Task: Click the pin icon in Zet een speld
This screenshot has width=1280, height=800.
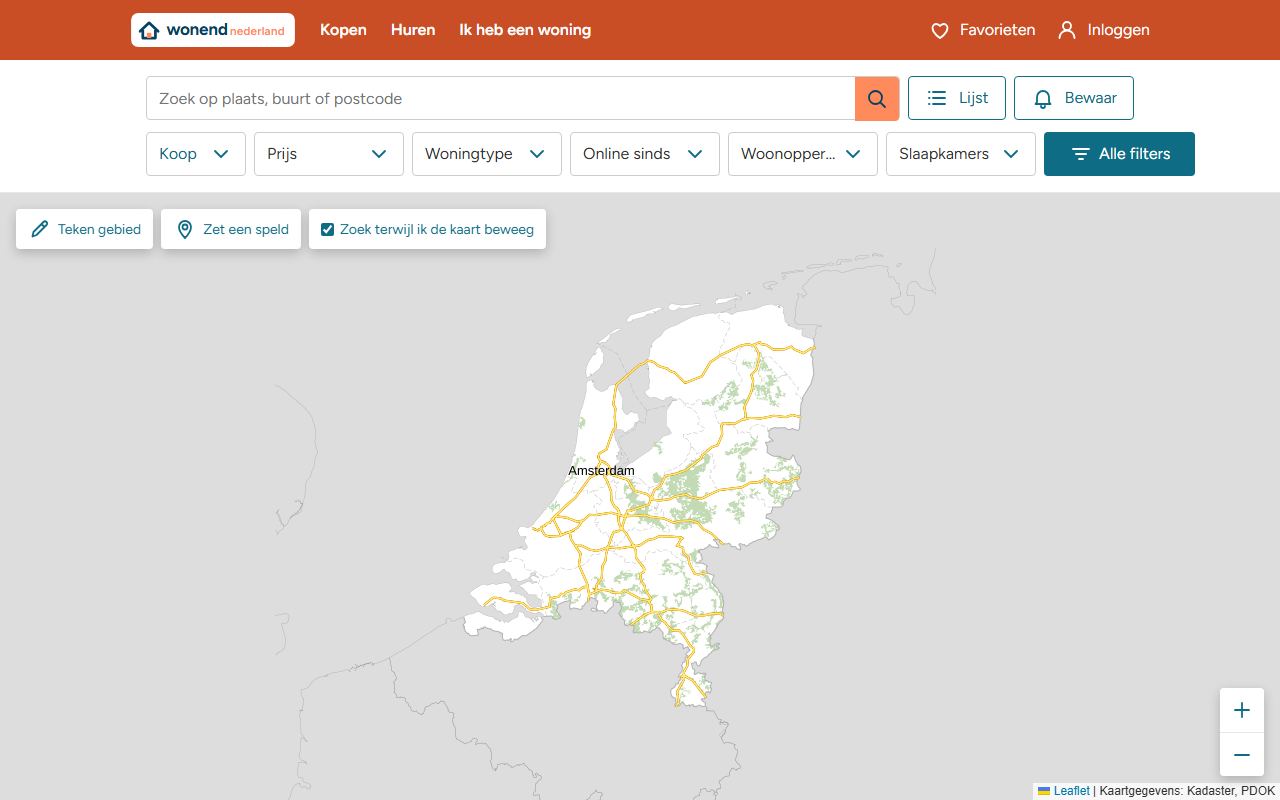Action: pyautogui.click(x=185, y=229)
